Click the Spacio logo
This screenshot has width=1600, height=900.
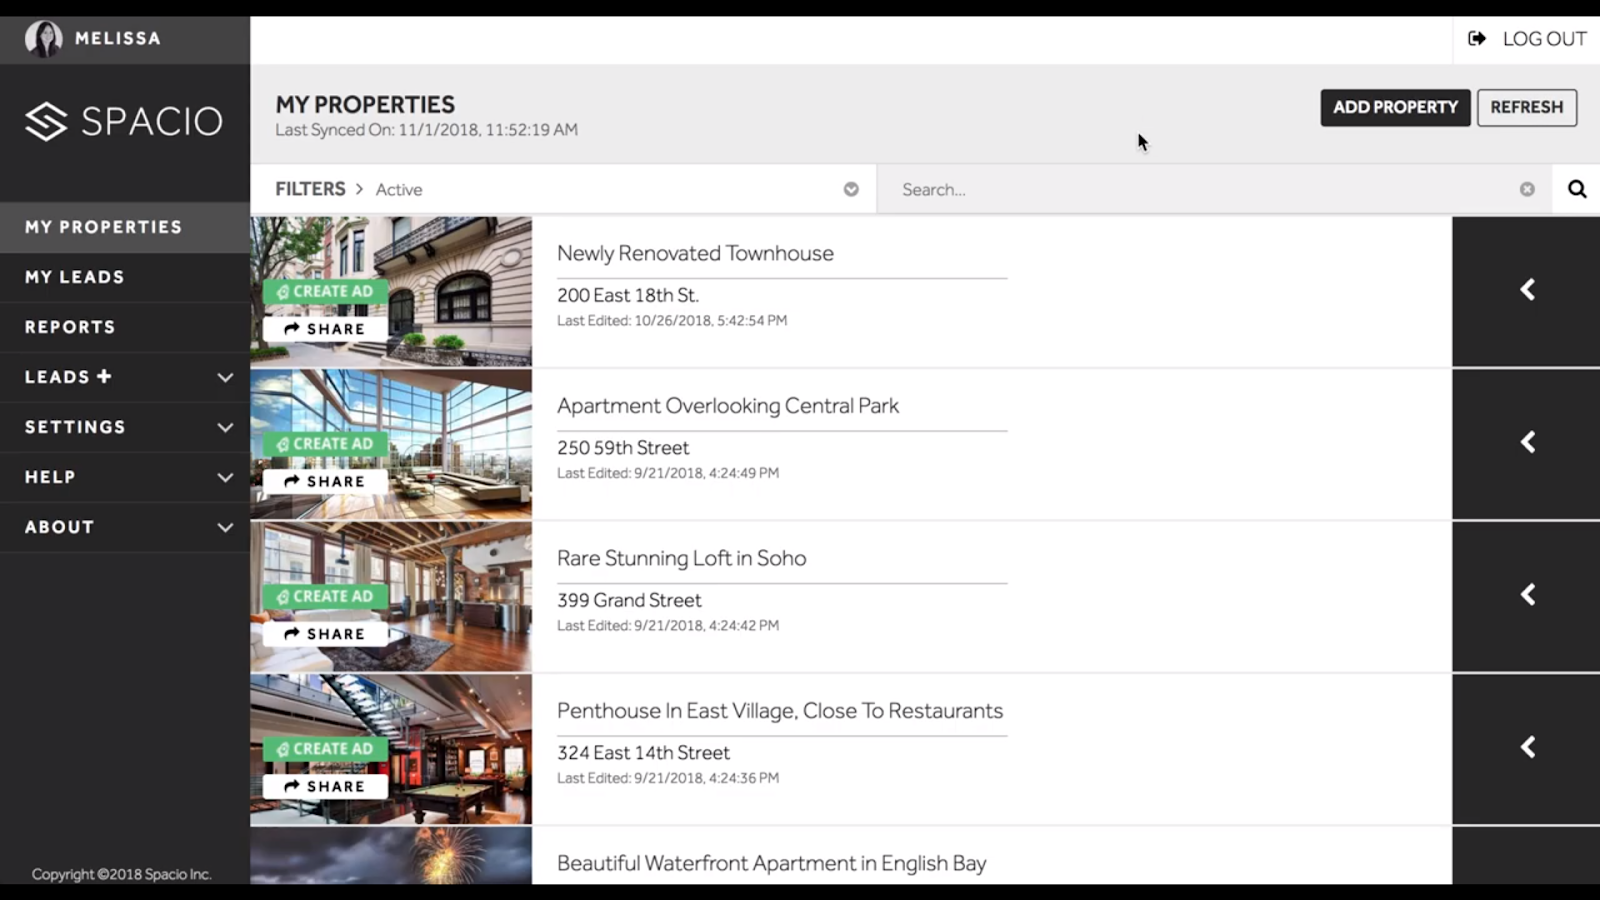click(124, 120)
